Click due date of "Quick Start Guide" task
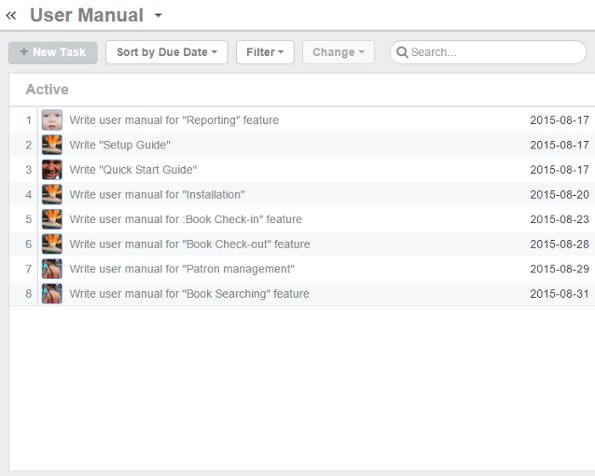This screenshot has width=595, height=476. pos(559,170)
